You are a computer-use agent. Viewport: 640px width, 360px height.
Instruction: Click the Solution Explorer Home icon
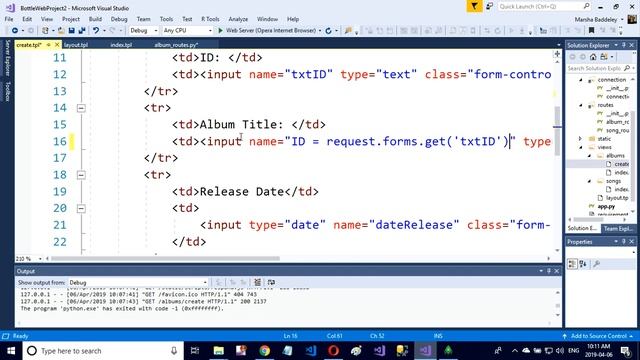pos(593,57)
